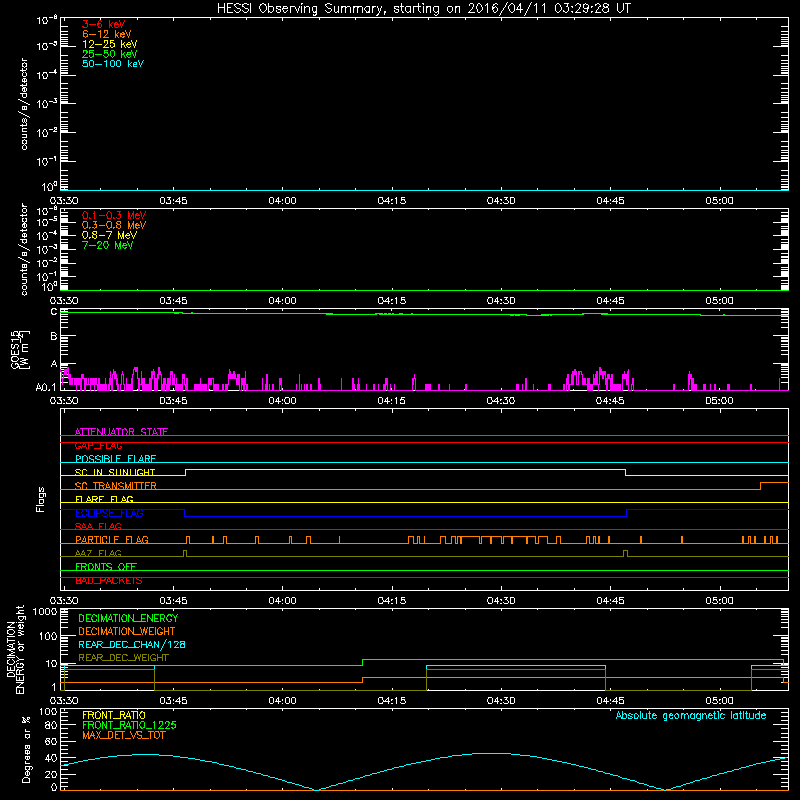Viewport: 800px width, 800px height.
Task: Select the PARTICLE_FLAG label
Action: pyautogui.click(x=112, y=539)
